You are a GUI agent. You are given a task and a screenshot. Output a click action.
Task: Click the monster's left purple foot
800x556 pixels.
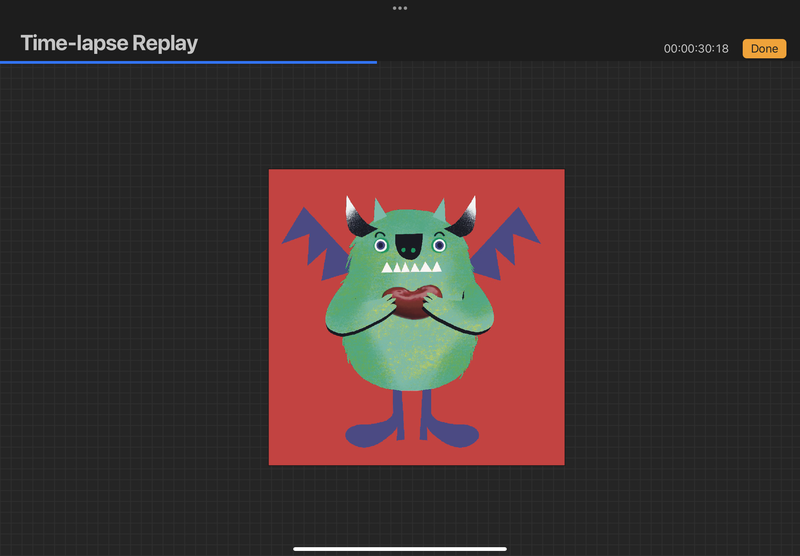click(x=373, y=434)
